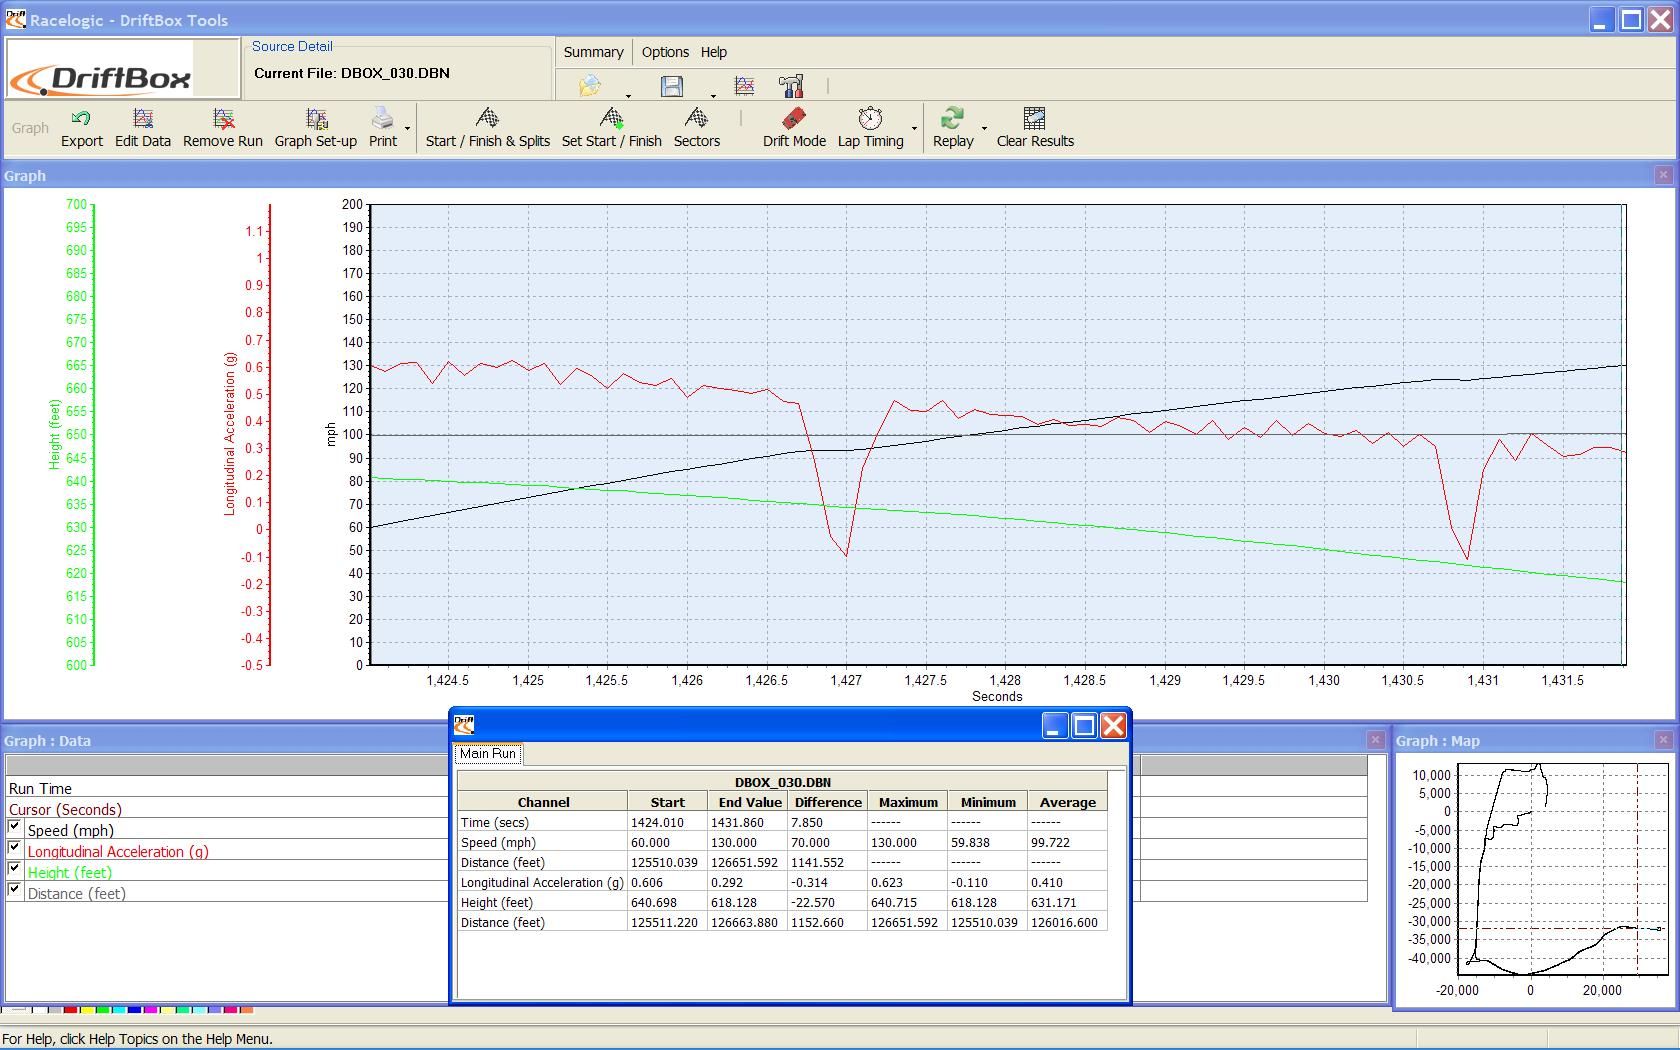The width and height of the screenshot is (1680, 1050).
Task: Expand the save dropdown arrow
Action: pyautogui.click(x=713, y=96)
